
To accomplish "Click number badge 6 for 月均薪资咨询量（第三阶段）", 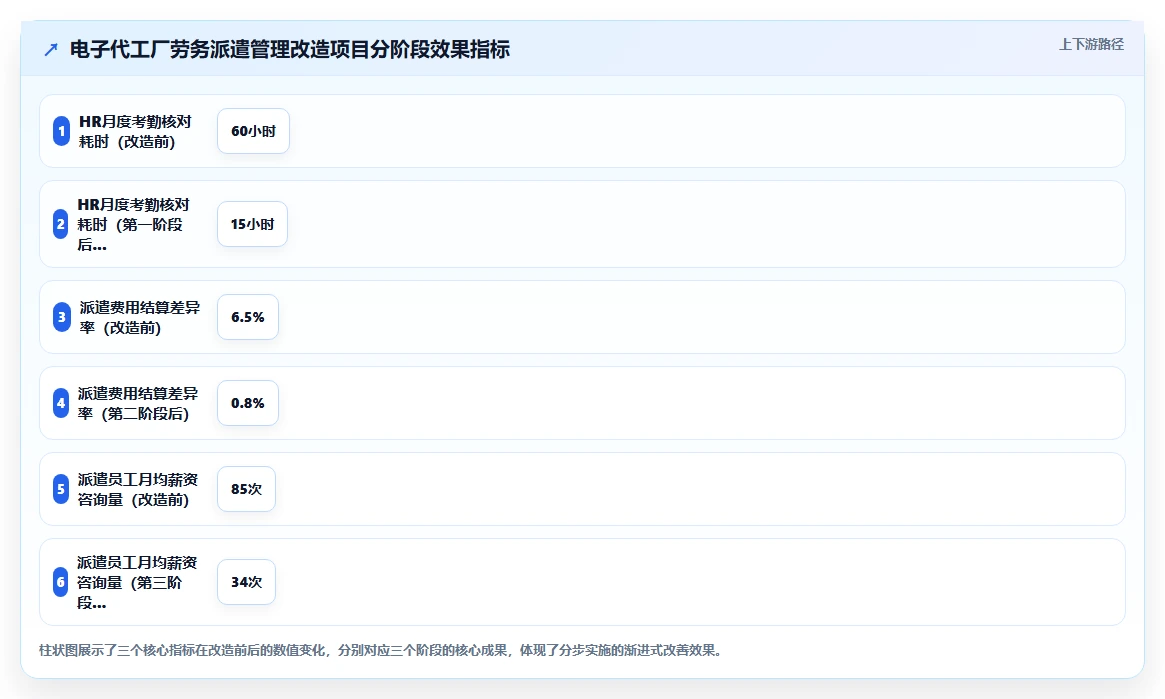I will click(x=61, y=582).
